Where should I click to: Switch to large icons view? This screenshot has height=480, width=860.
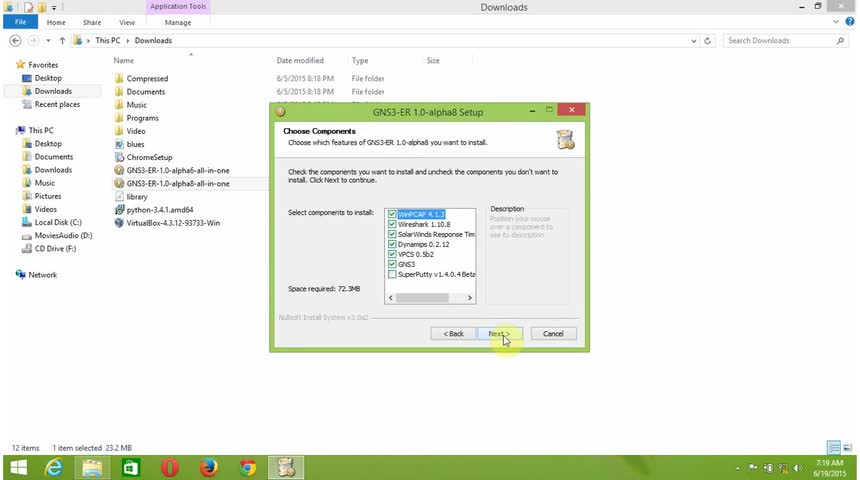pyautogui.click(x=847, y=448)
